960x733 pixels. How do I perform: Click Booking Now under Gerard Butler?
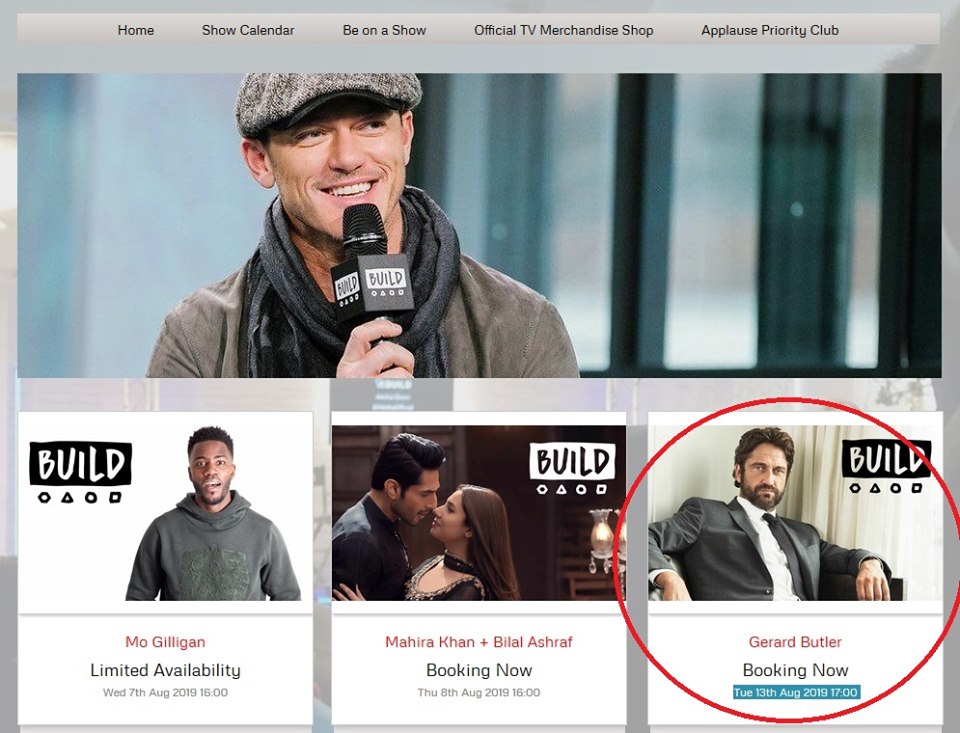[x=795, y=670]
